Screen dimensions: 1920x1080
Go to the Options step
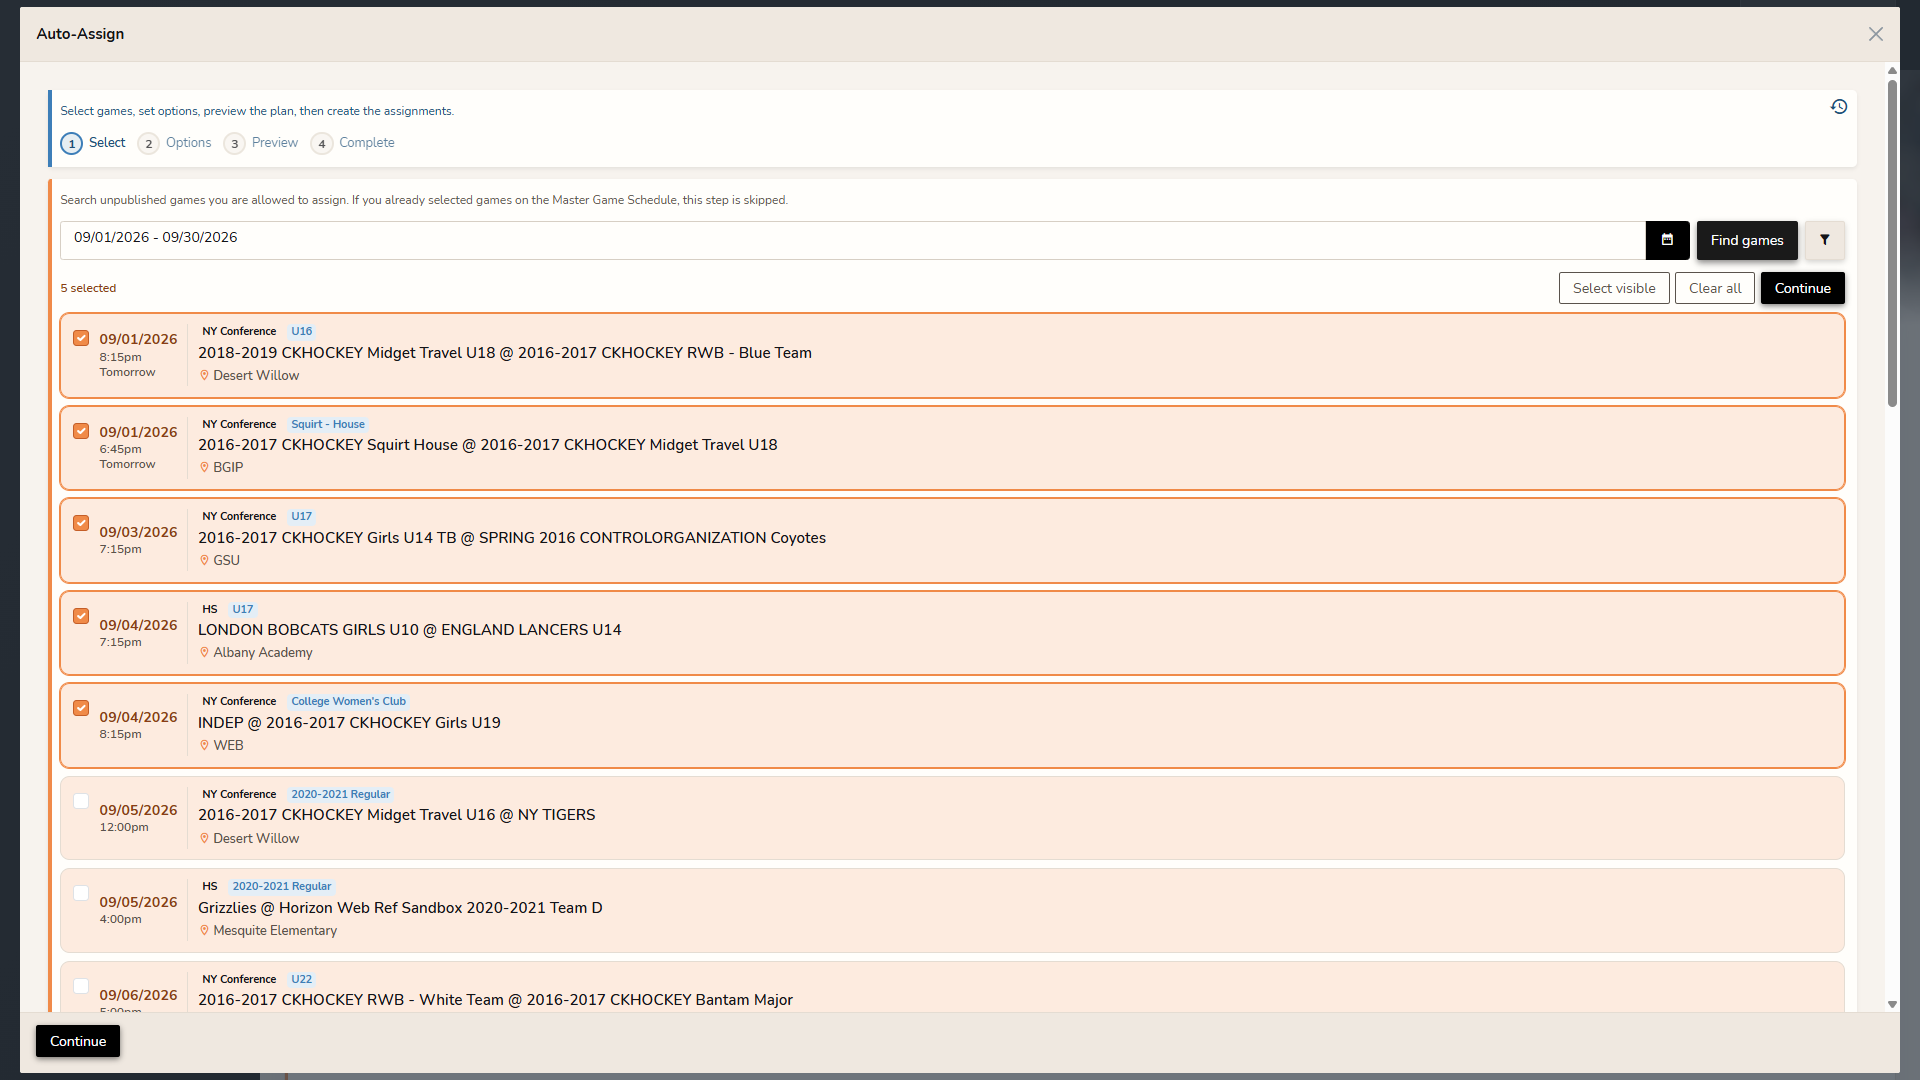point(176,143)
